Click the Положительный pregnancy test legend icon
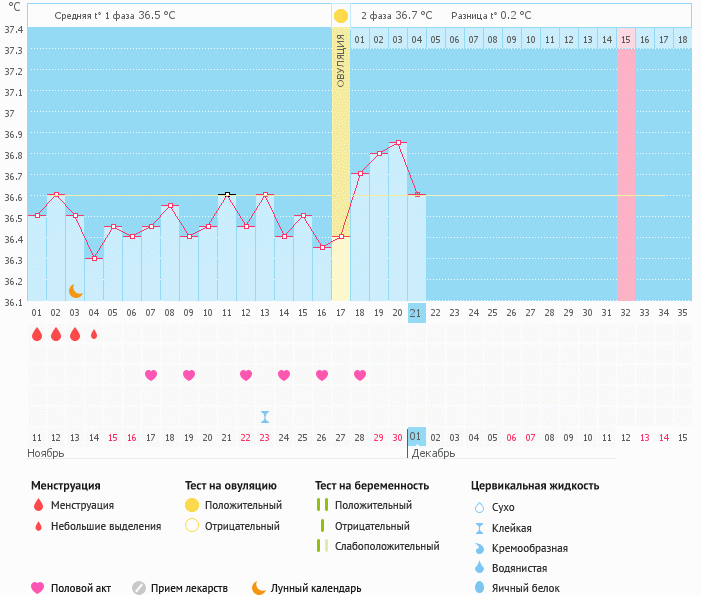The width and height of the screenshot is (701, 595). coord(321,505)
